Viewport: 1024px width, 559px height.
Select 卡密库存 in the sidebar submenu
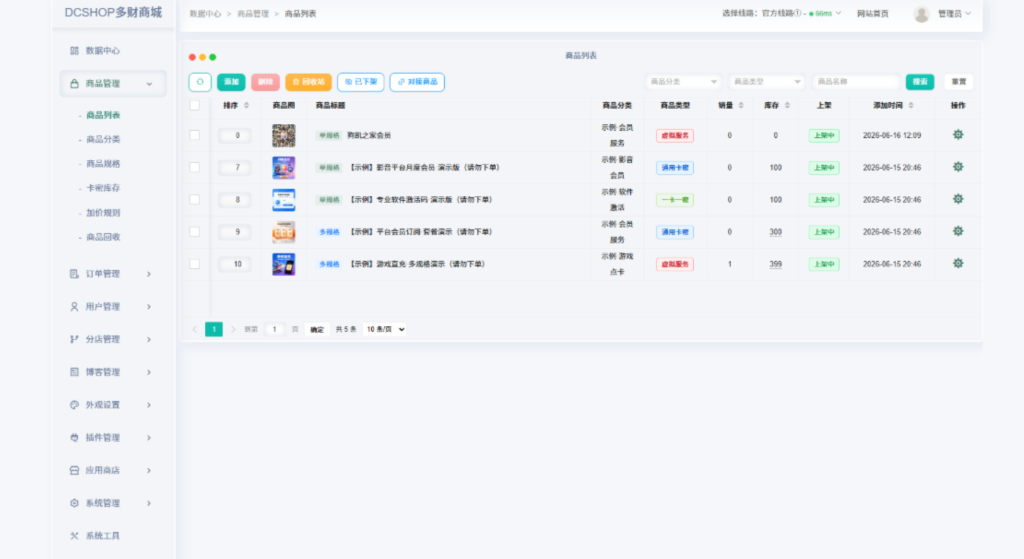click(x=103, y=188)
